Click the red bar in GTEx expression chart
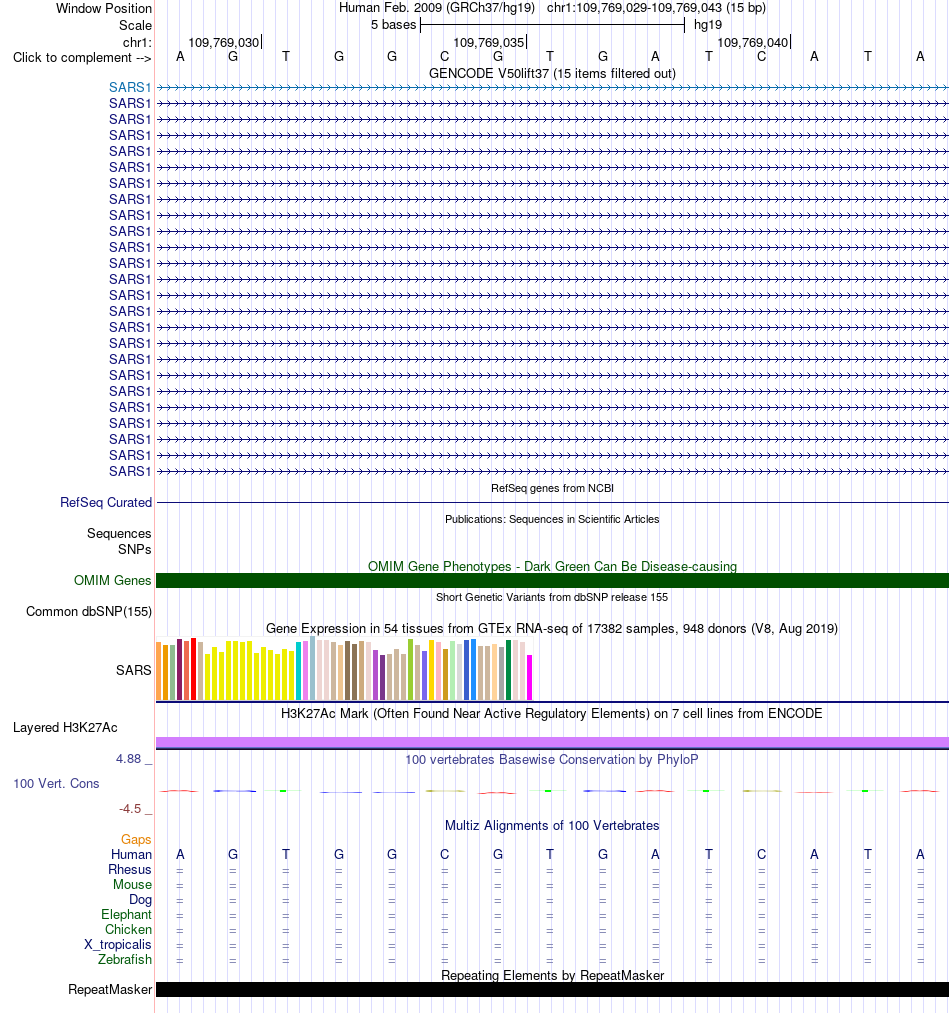The image size is (950, 1013). (x=193, y=669)
